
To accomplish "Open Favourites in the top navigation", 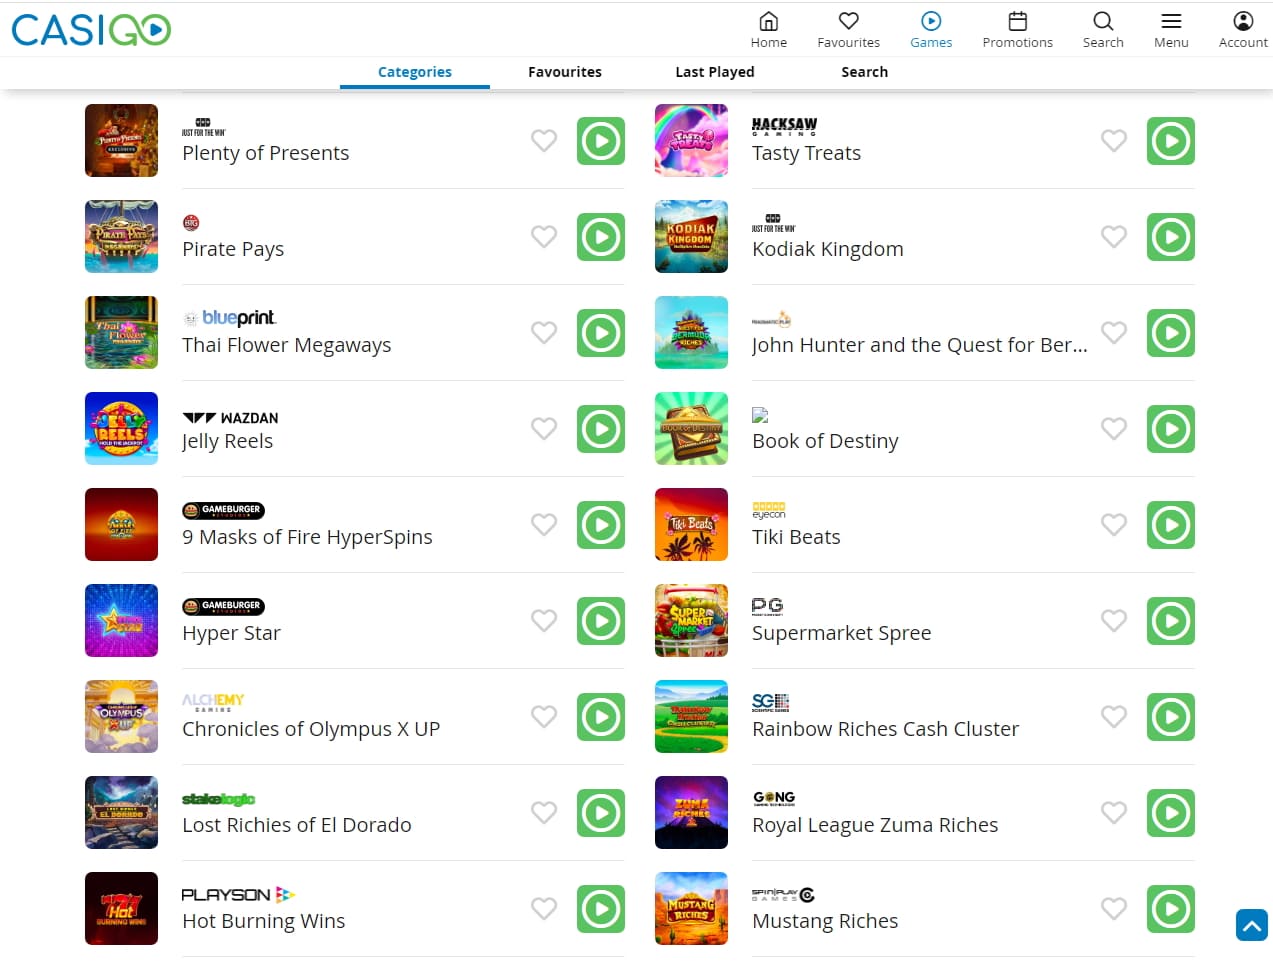I will point(848,29).
